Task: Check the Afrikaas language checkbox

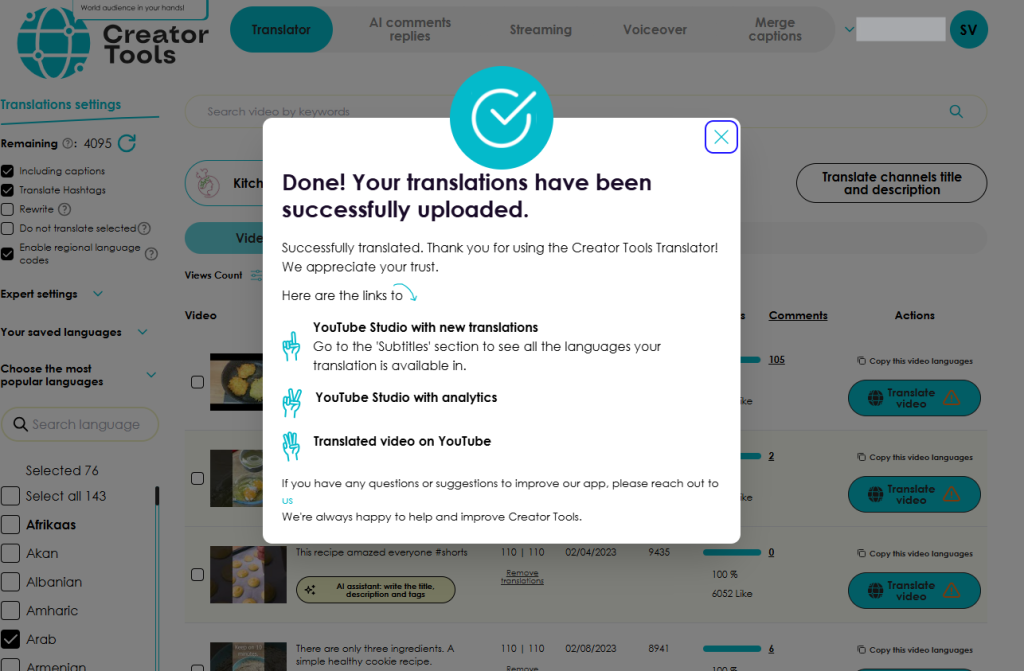Action: click(x=10, y=525)
